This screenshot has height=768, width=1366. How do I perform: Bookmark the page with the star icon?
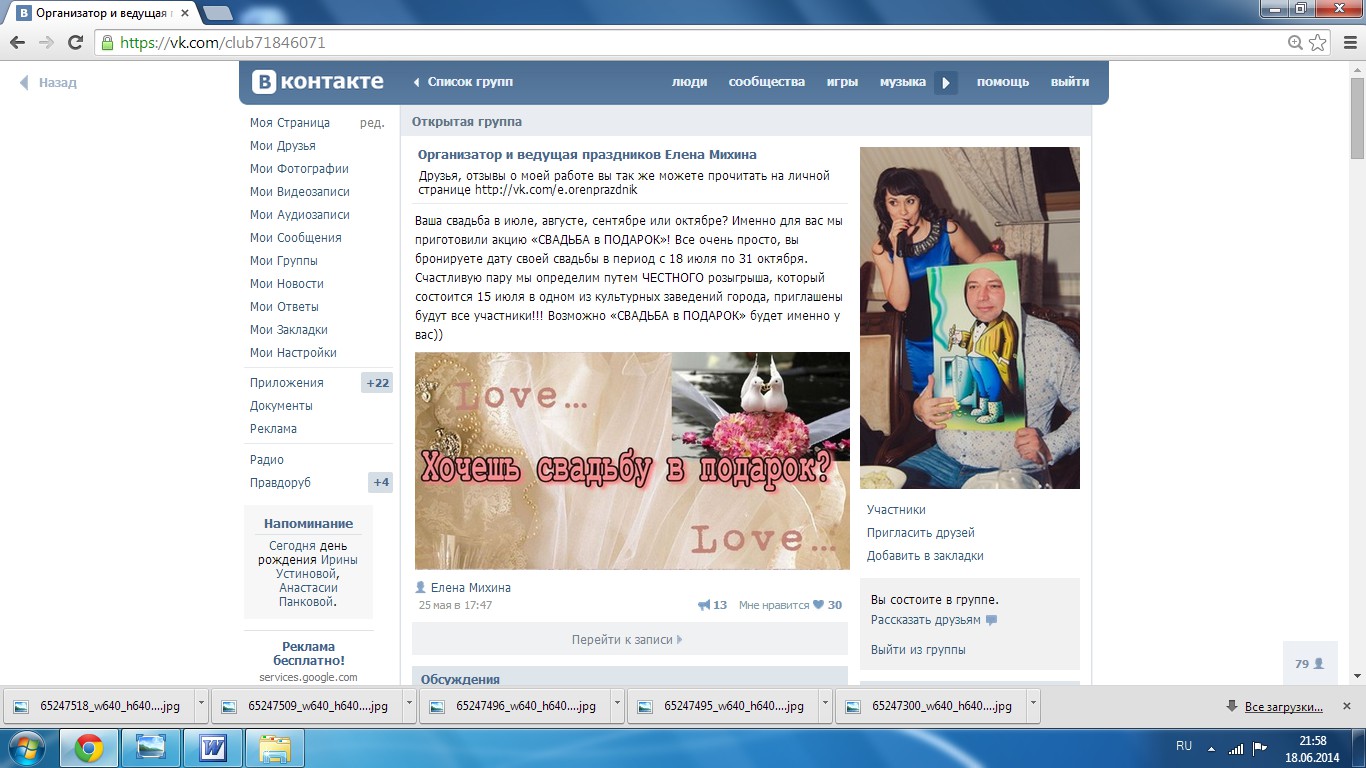(x=1318, y=43)
